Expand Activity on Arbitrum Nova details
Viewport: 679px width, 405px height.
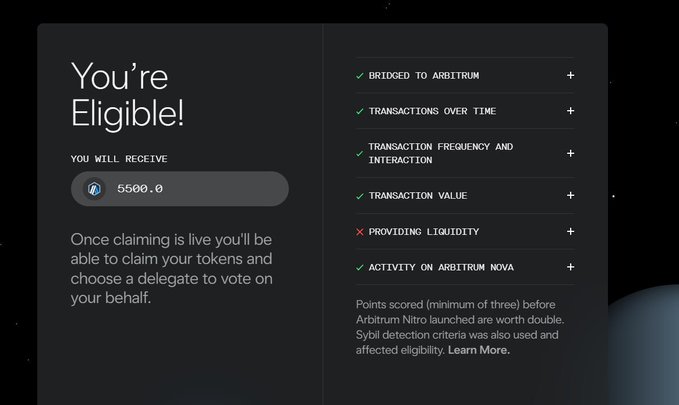570,267
